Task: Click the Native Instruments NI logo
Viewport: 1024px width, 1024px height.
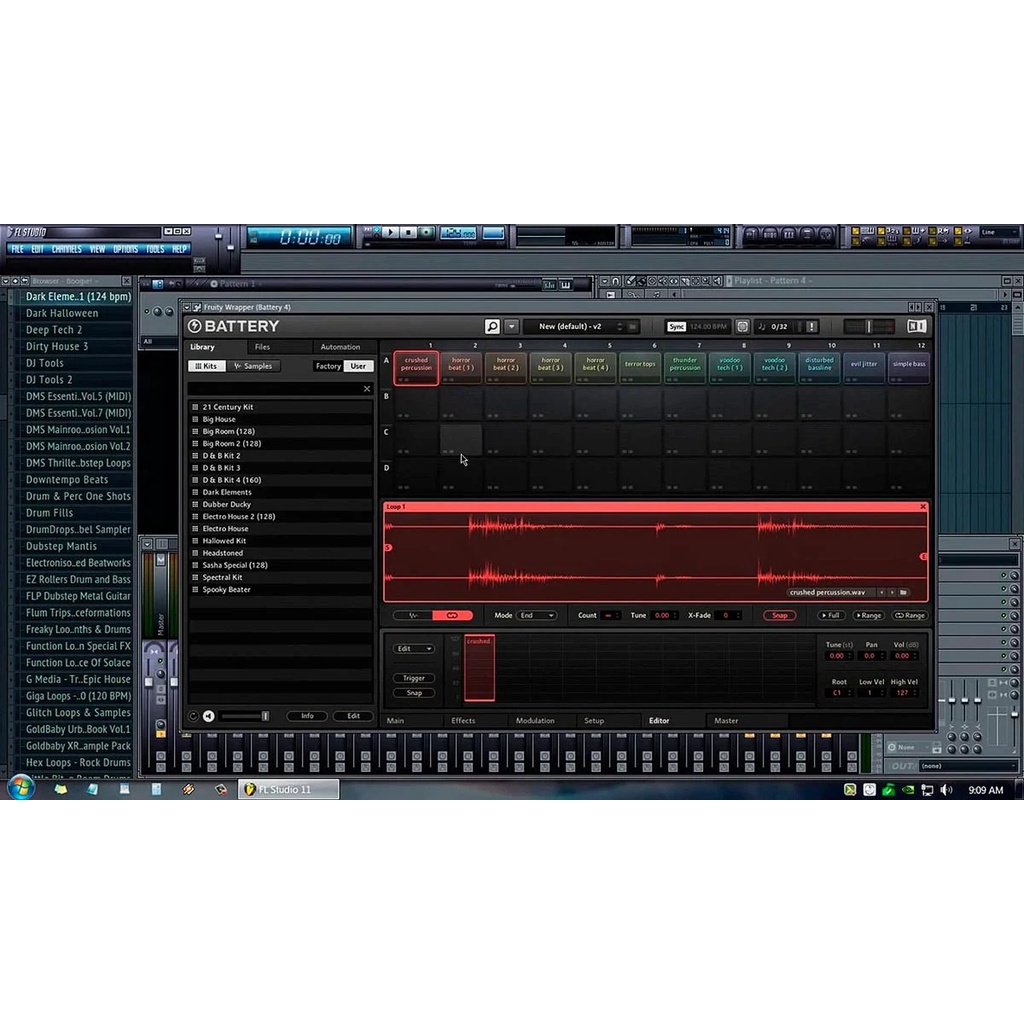Action: pyautogui.click(x=916, y=326)
